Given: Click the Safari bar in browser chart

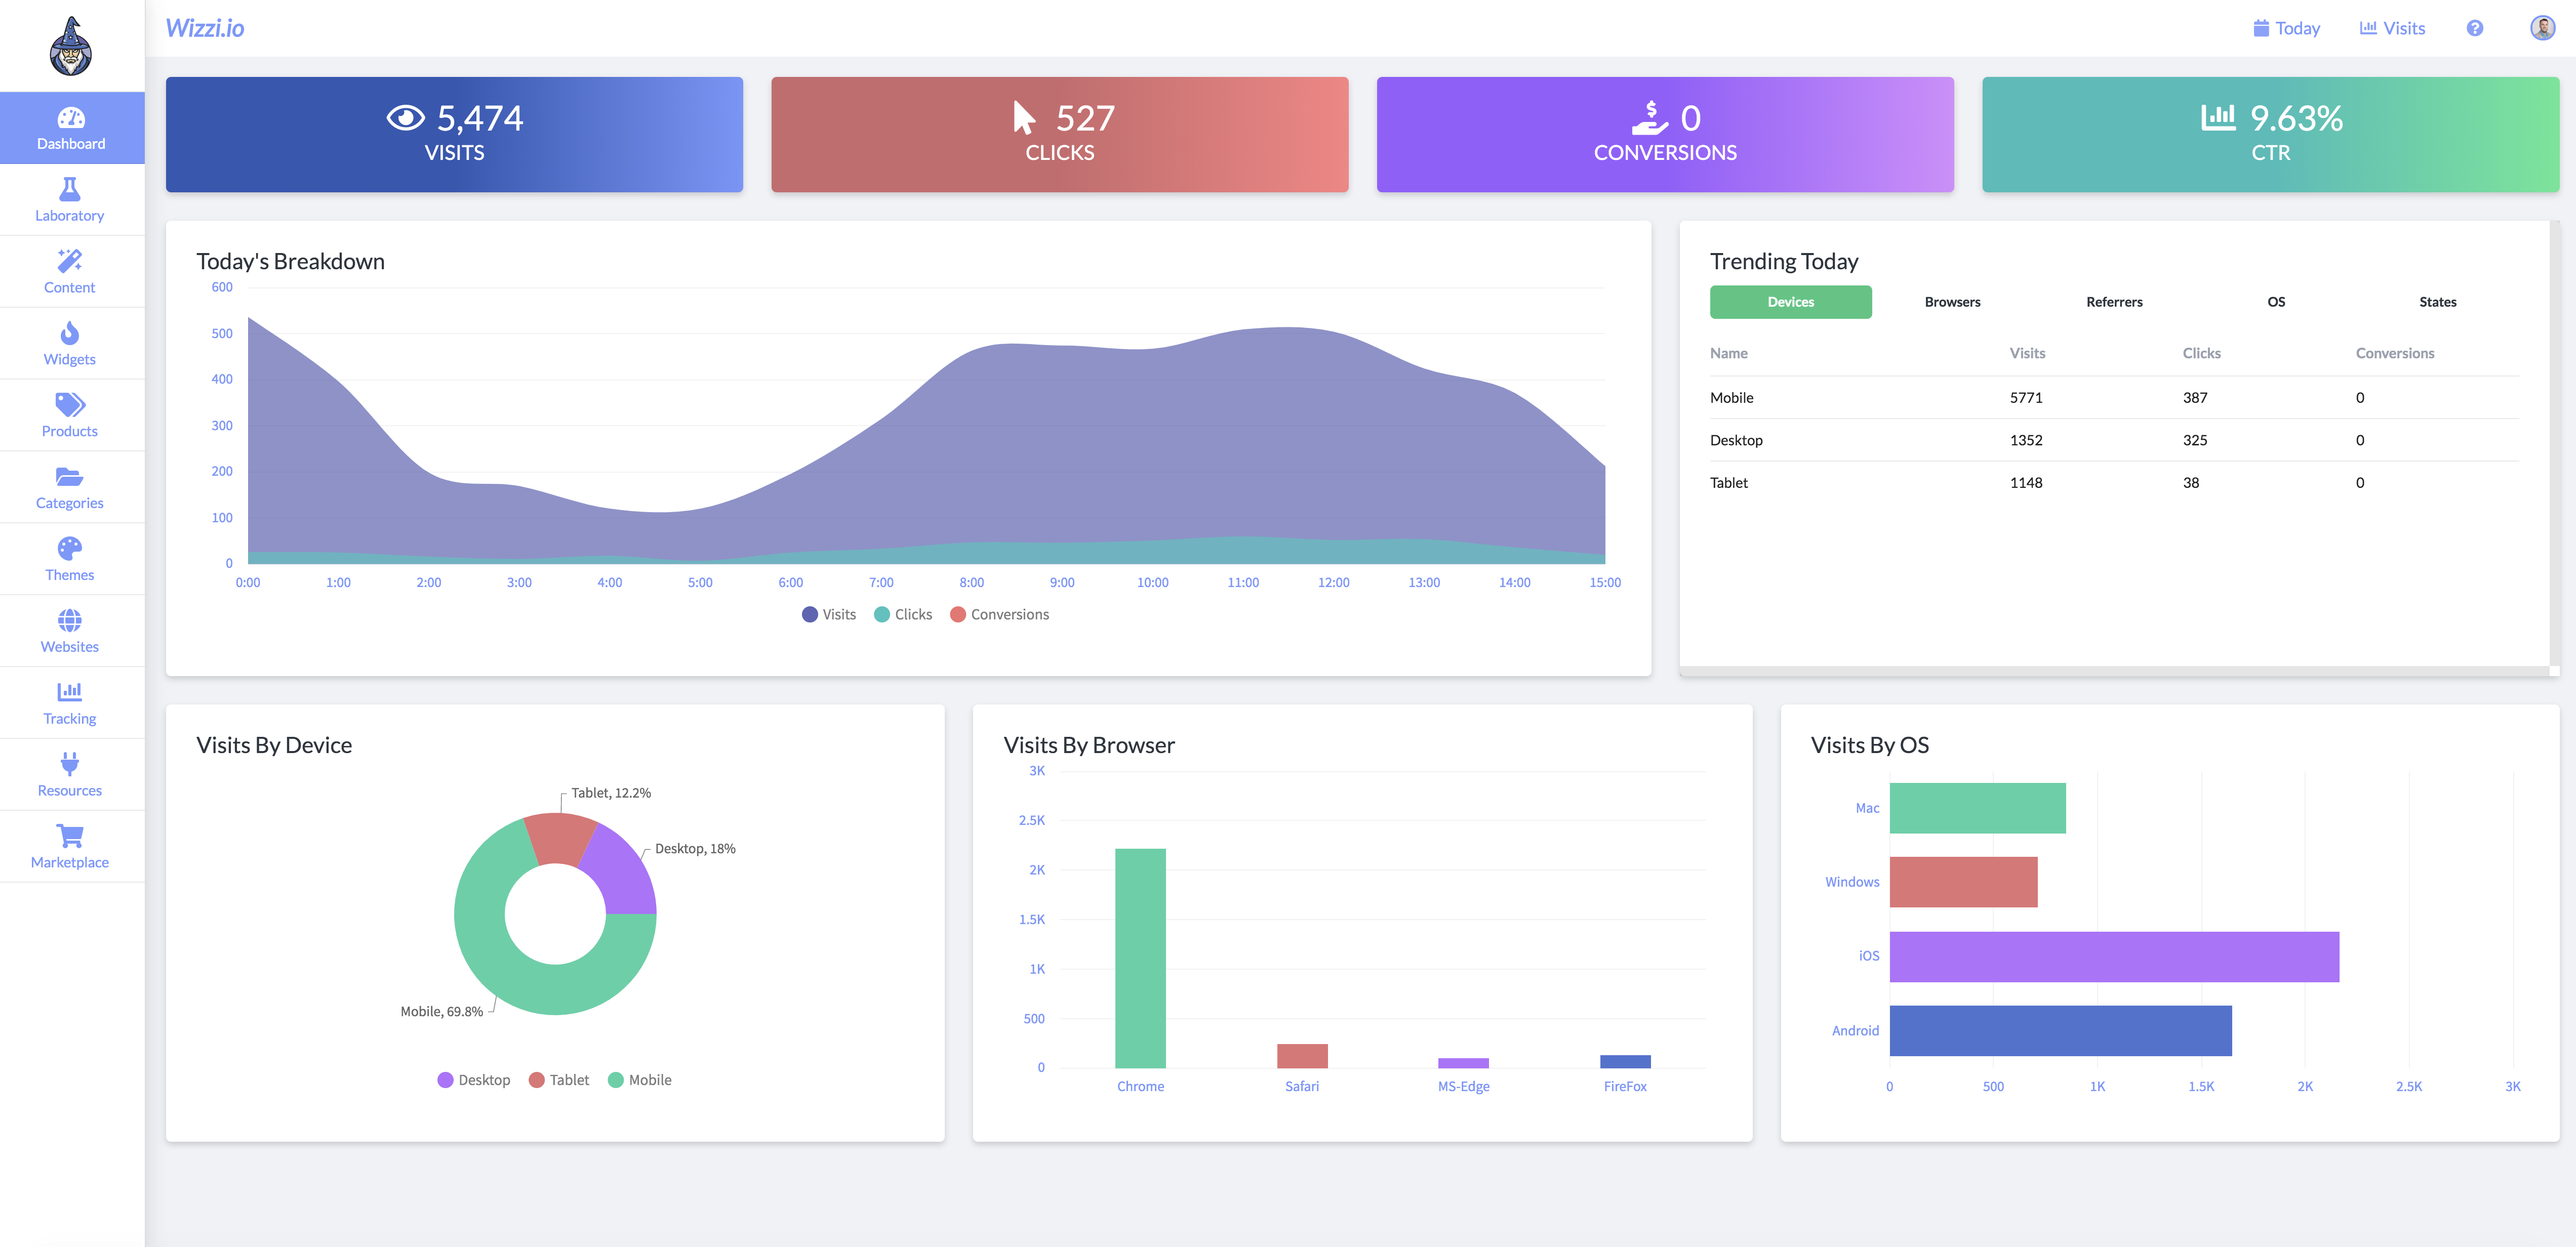Looking at the screenshot, I should (1302, 1056).
